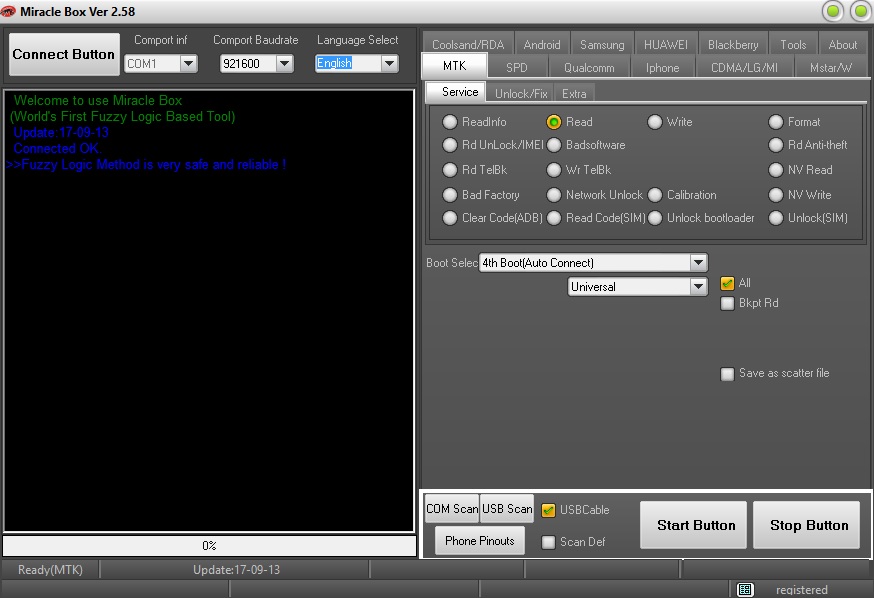
Task: Go to the Blackberry tab
Action: (x=733, y=45)
